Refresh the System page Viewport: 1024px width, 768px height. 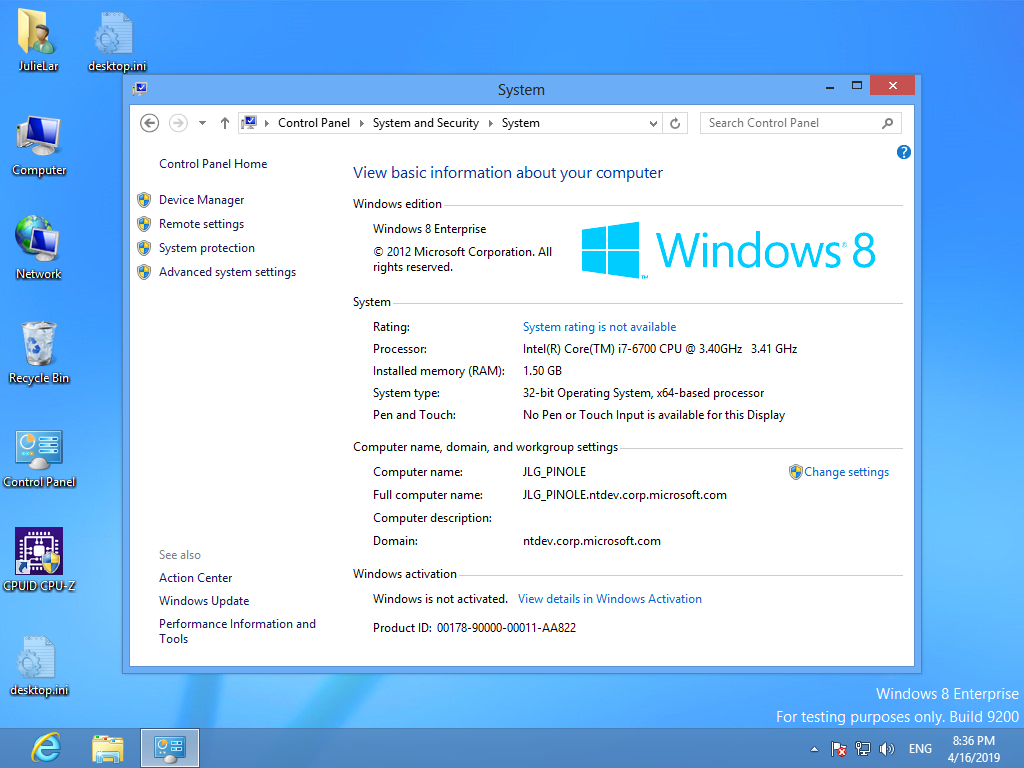[x=675, y=123]
